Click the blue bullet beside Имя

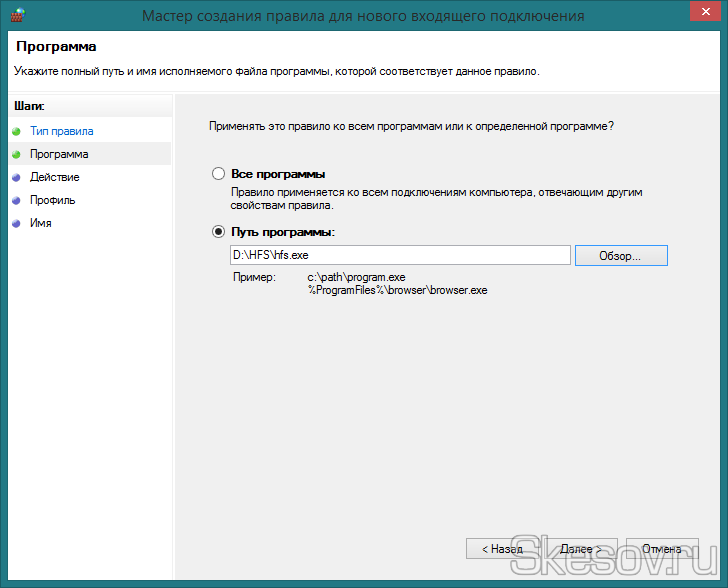pos(16,223)
